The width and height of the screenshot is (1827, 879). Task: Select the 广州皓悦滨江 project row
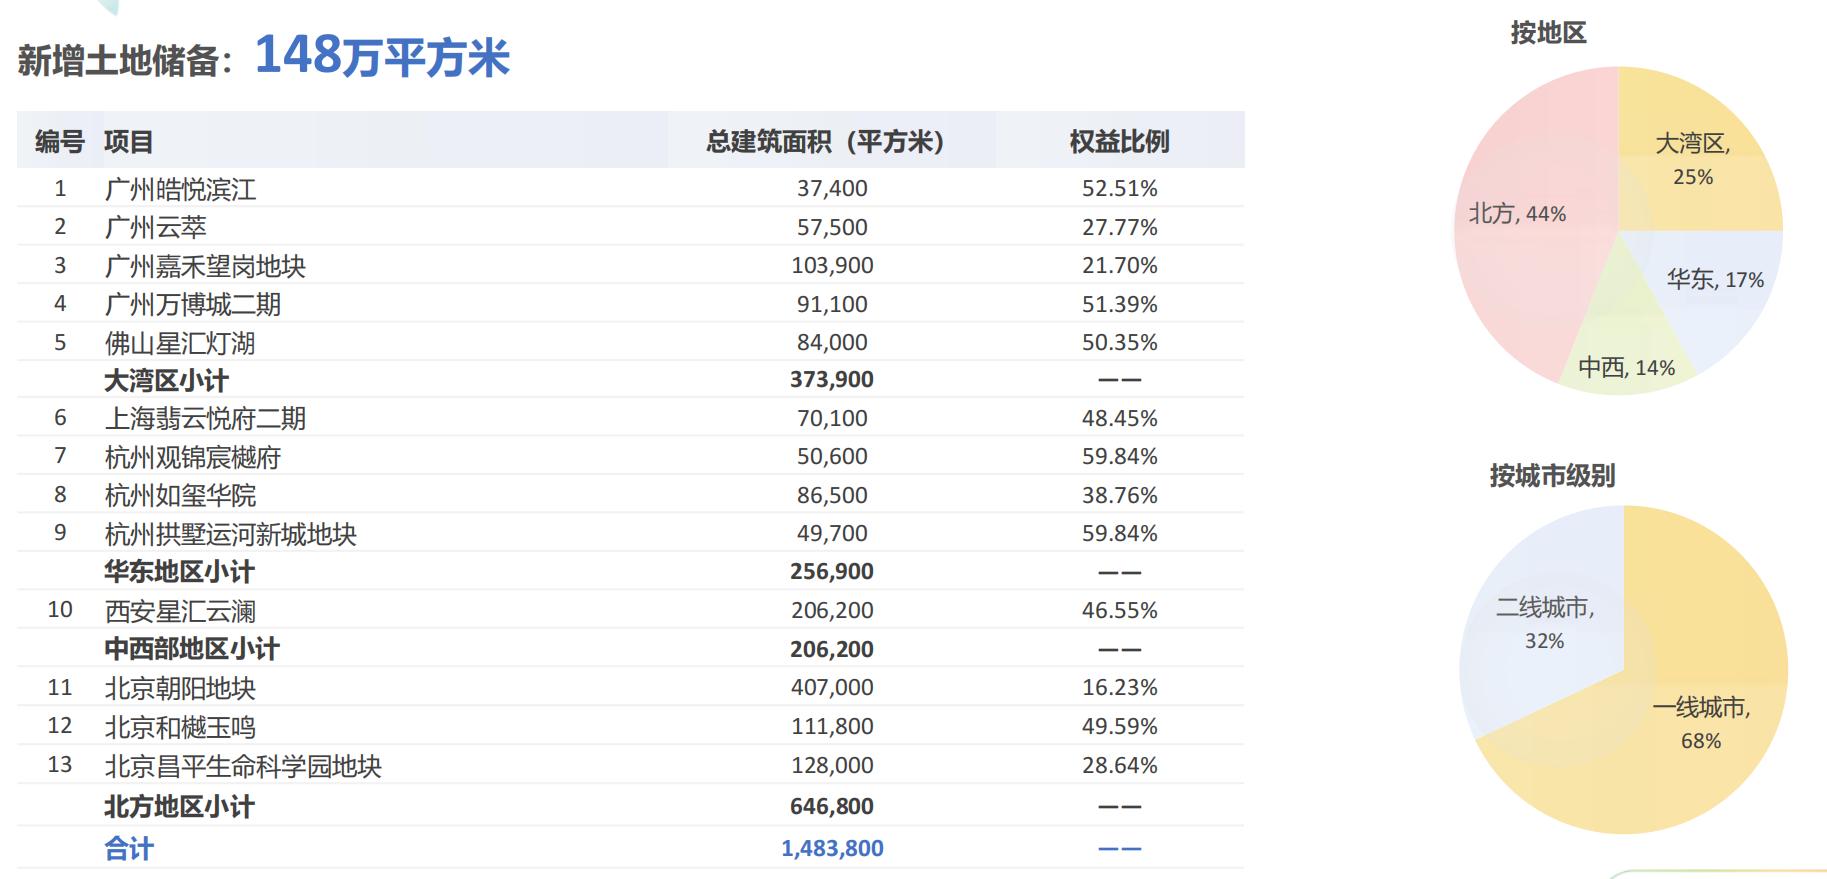630,188
